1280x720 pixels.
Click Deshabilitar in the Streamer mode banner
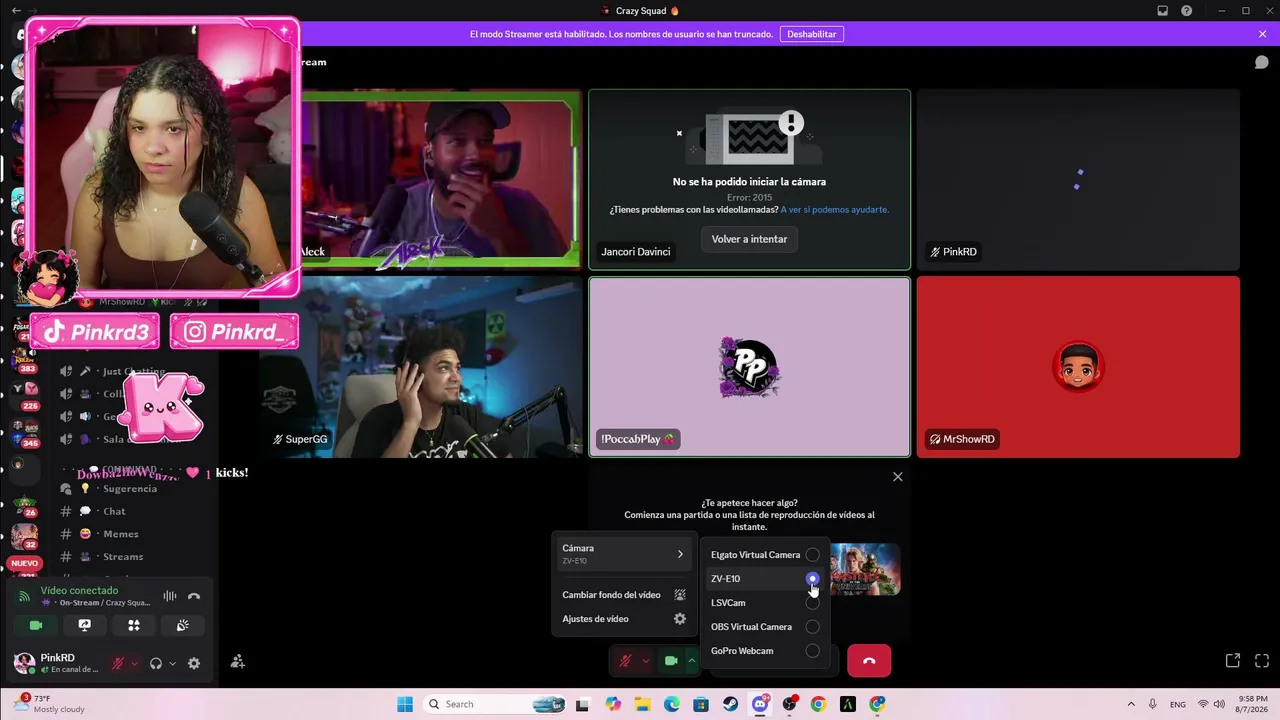point(812,34)
